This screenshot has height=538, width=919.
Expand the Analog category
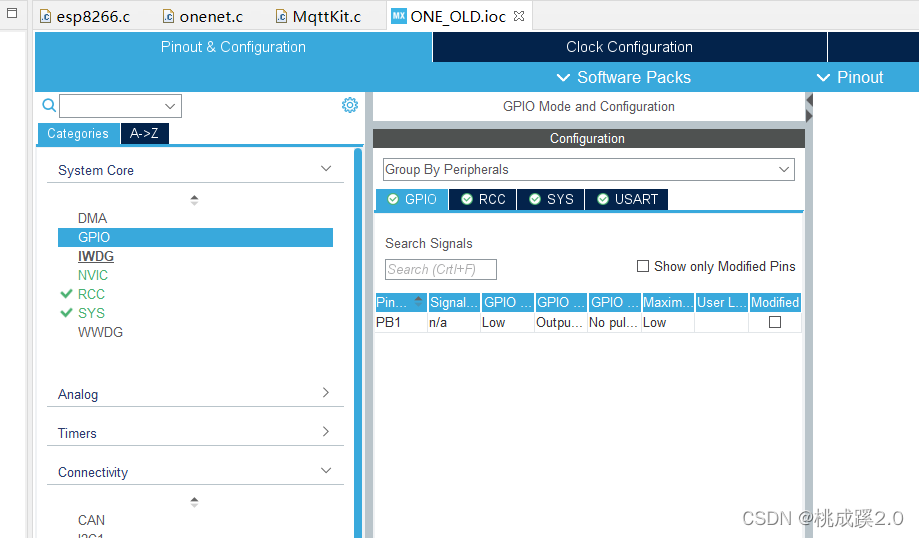[x=326, y=393]
